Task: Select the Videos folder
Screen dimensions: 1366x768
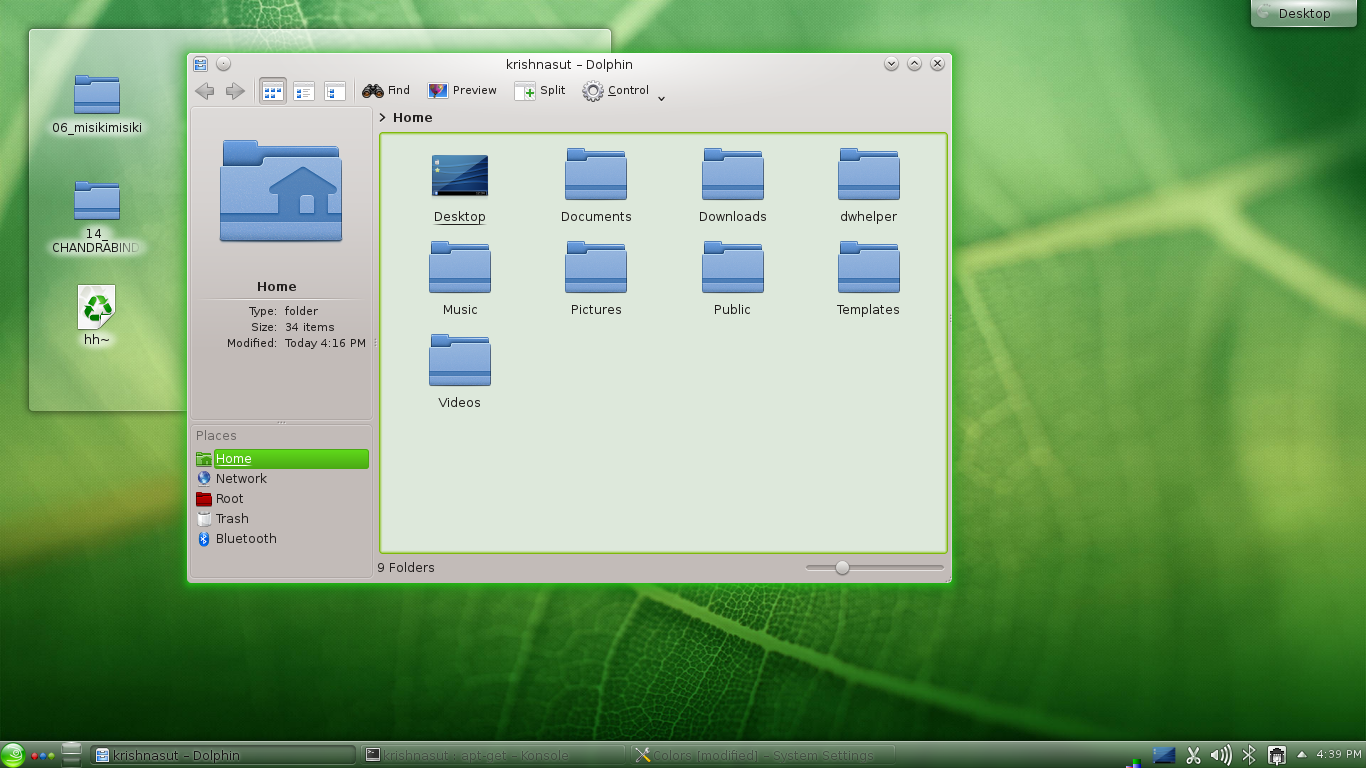Action: point(460,372)
